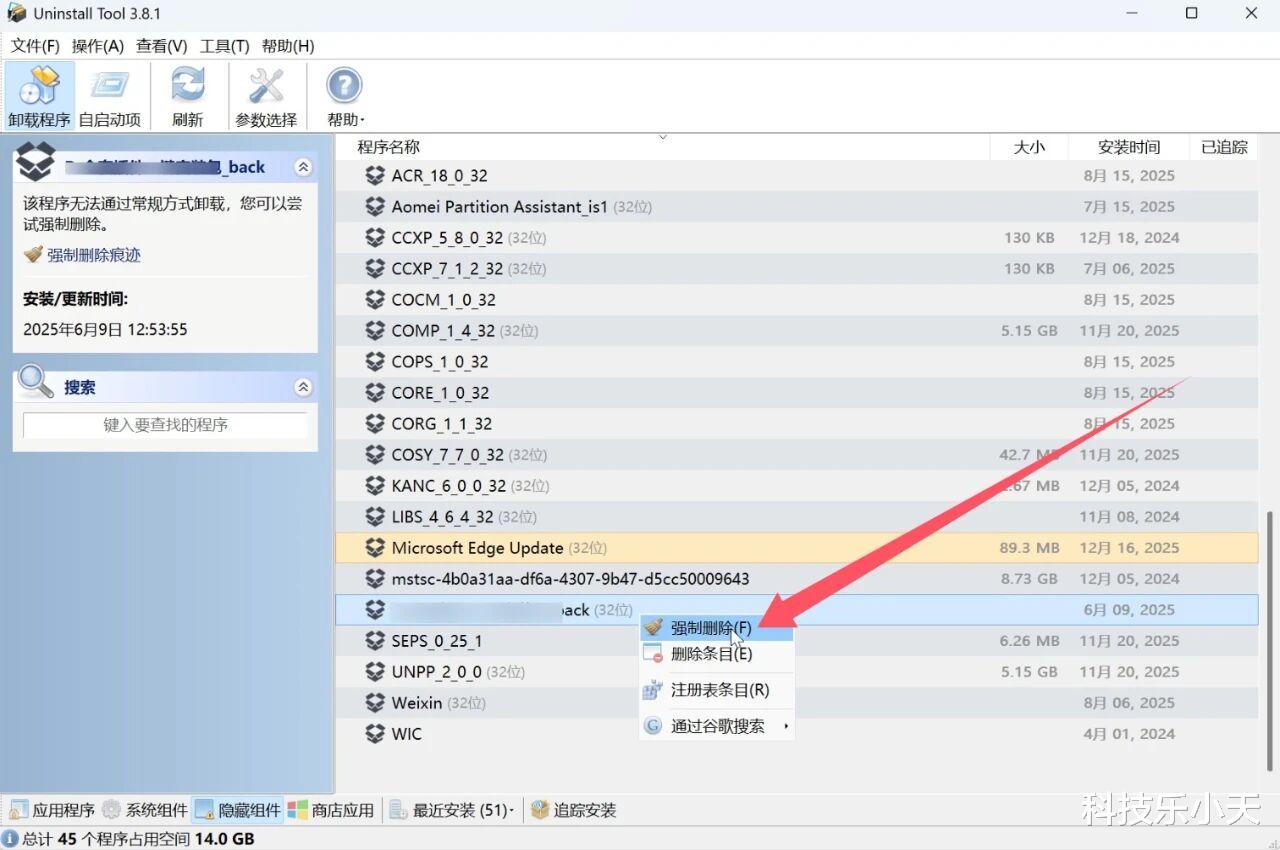Select the SEPS_0_25_1 name text

(x=437, y=641)
